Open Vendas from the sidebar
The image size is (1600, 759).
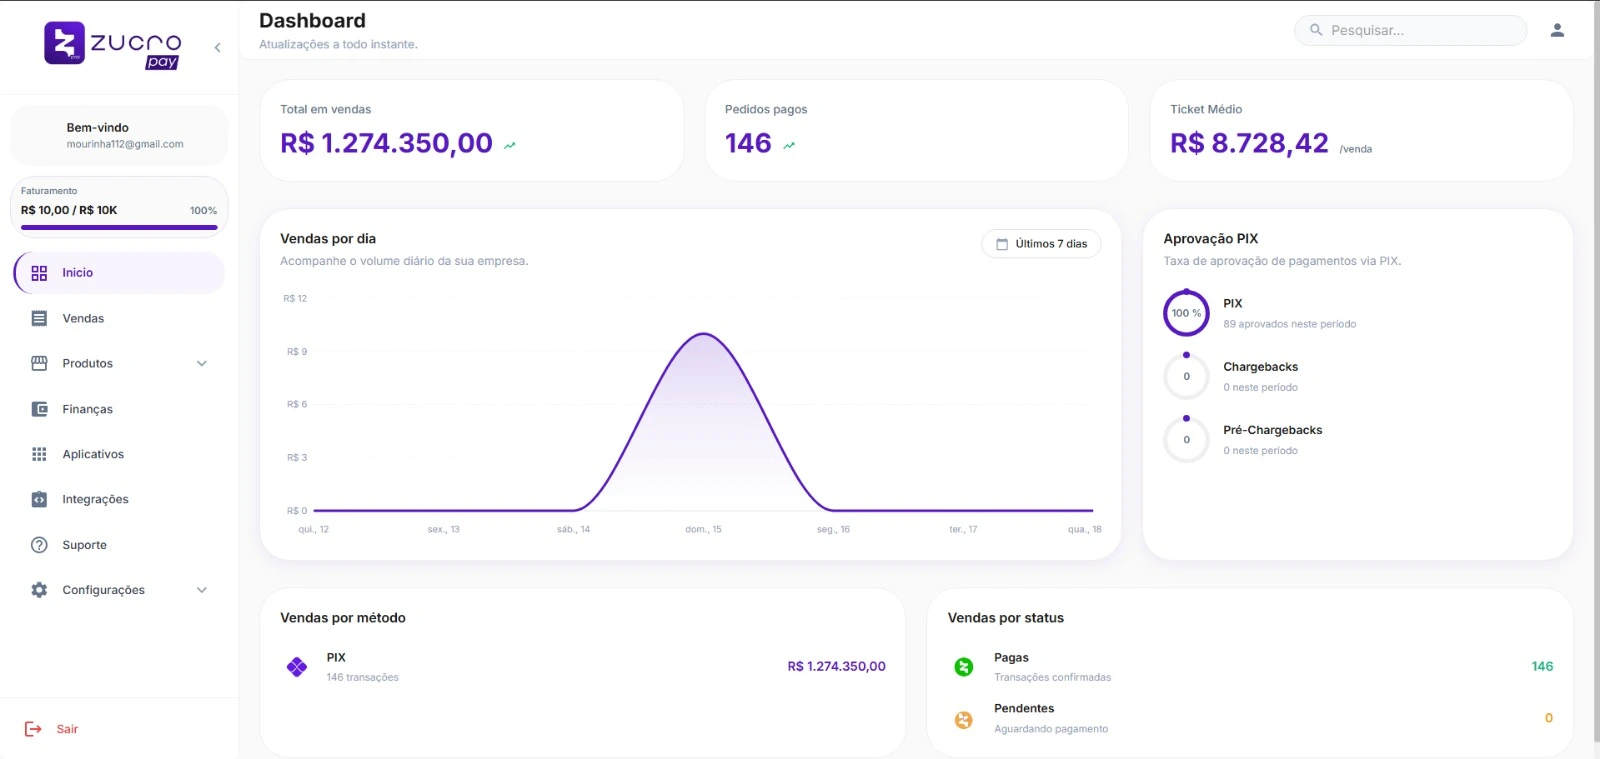point(83,318)
